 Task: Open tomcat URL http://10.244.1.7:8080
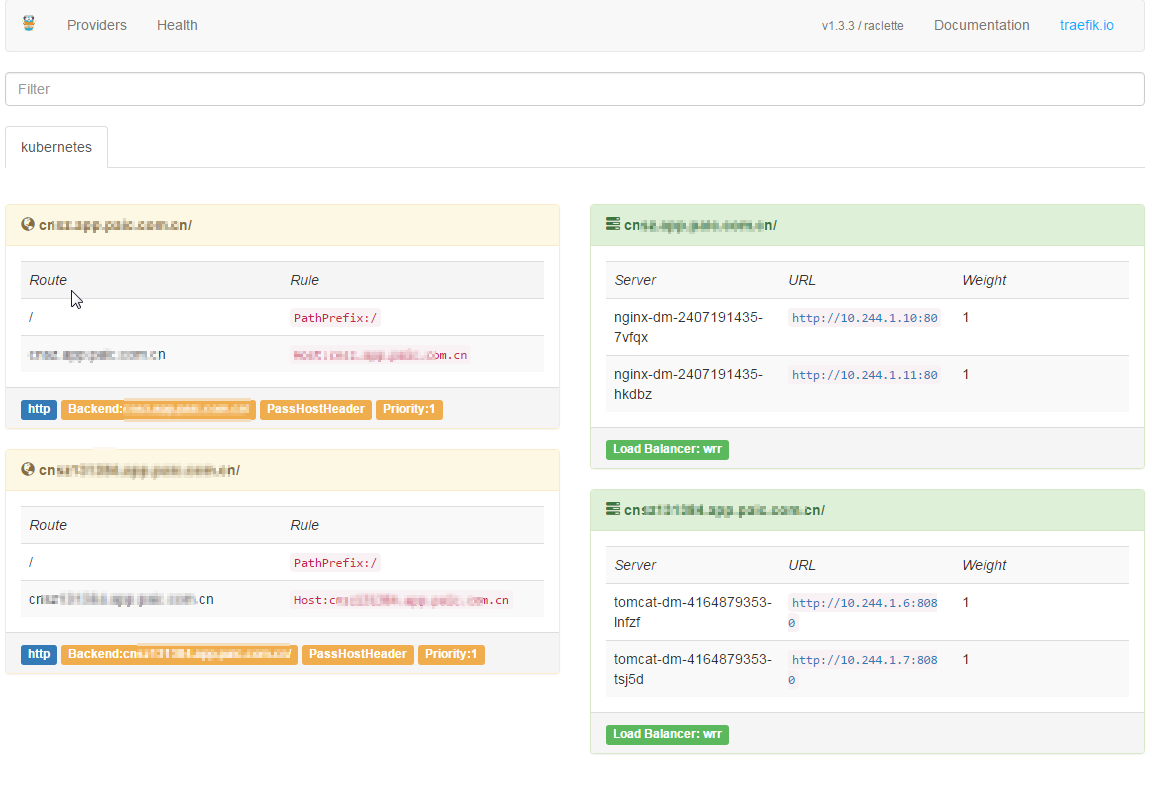[x=865, y=660]
